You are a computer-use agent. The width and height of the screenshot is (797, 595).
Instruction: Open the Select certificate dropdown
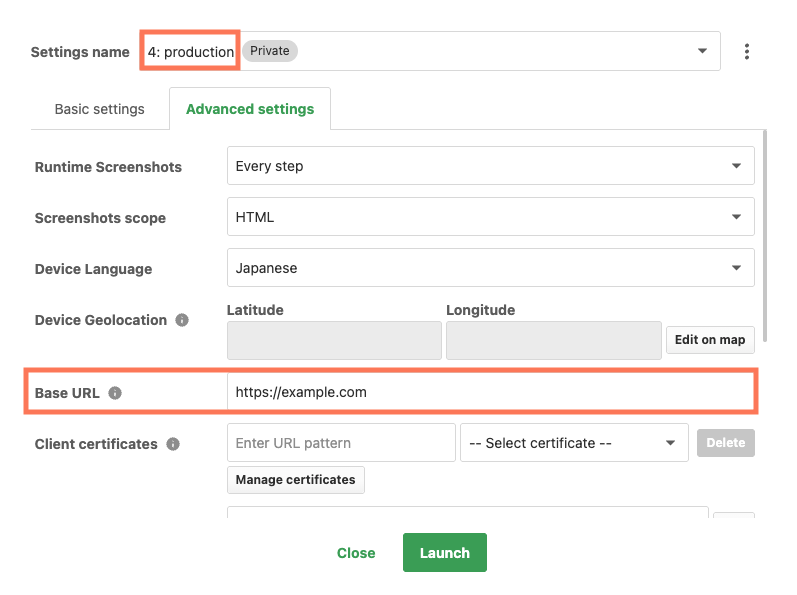(x=574, y=443)
